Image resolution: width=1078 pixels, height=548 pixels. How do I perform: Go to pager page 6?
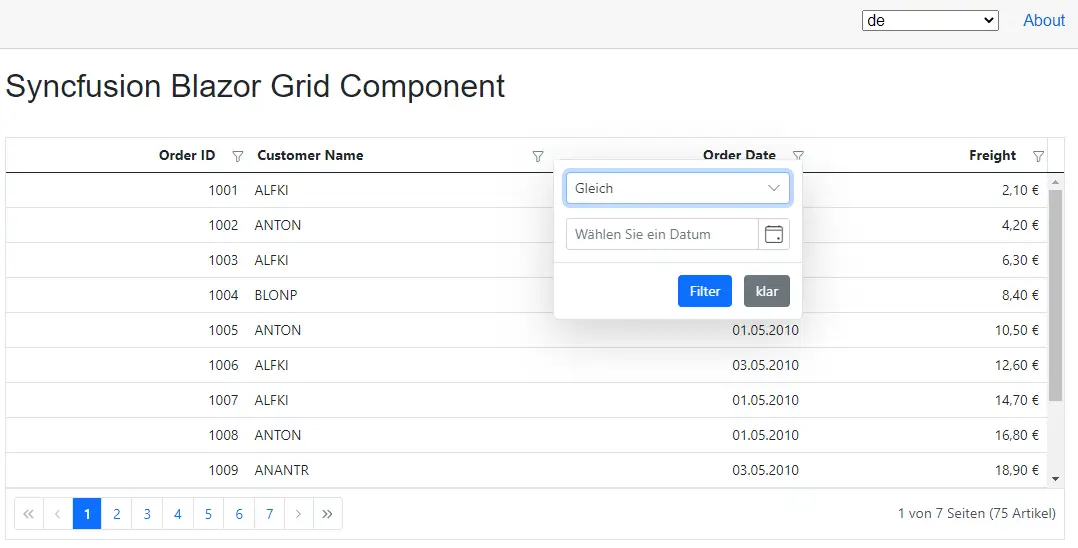[x=239, y=514]
